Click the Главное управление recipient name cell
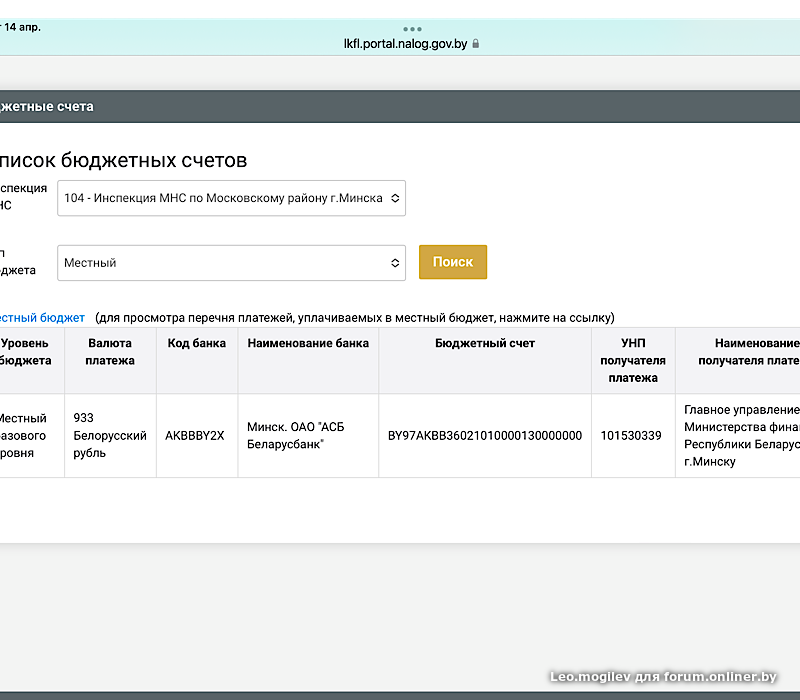Viewport: 800px width, 700px height. (x=740, y=436)
